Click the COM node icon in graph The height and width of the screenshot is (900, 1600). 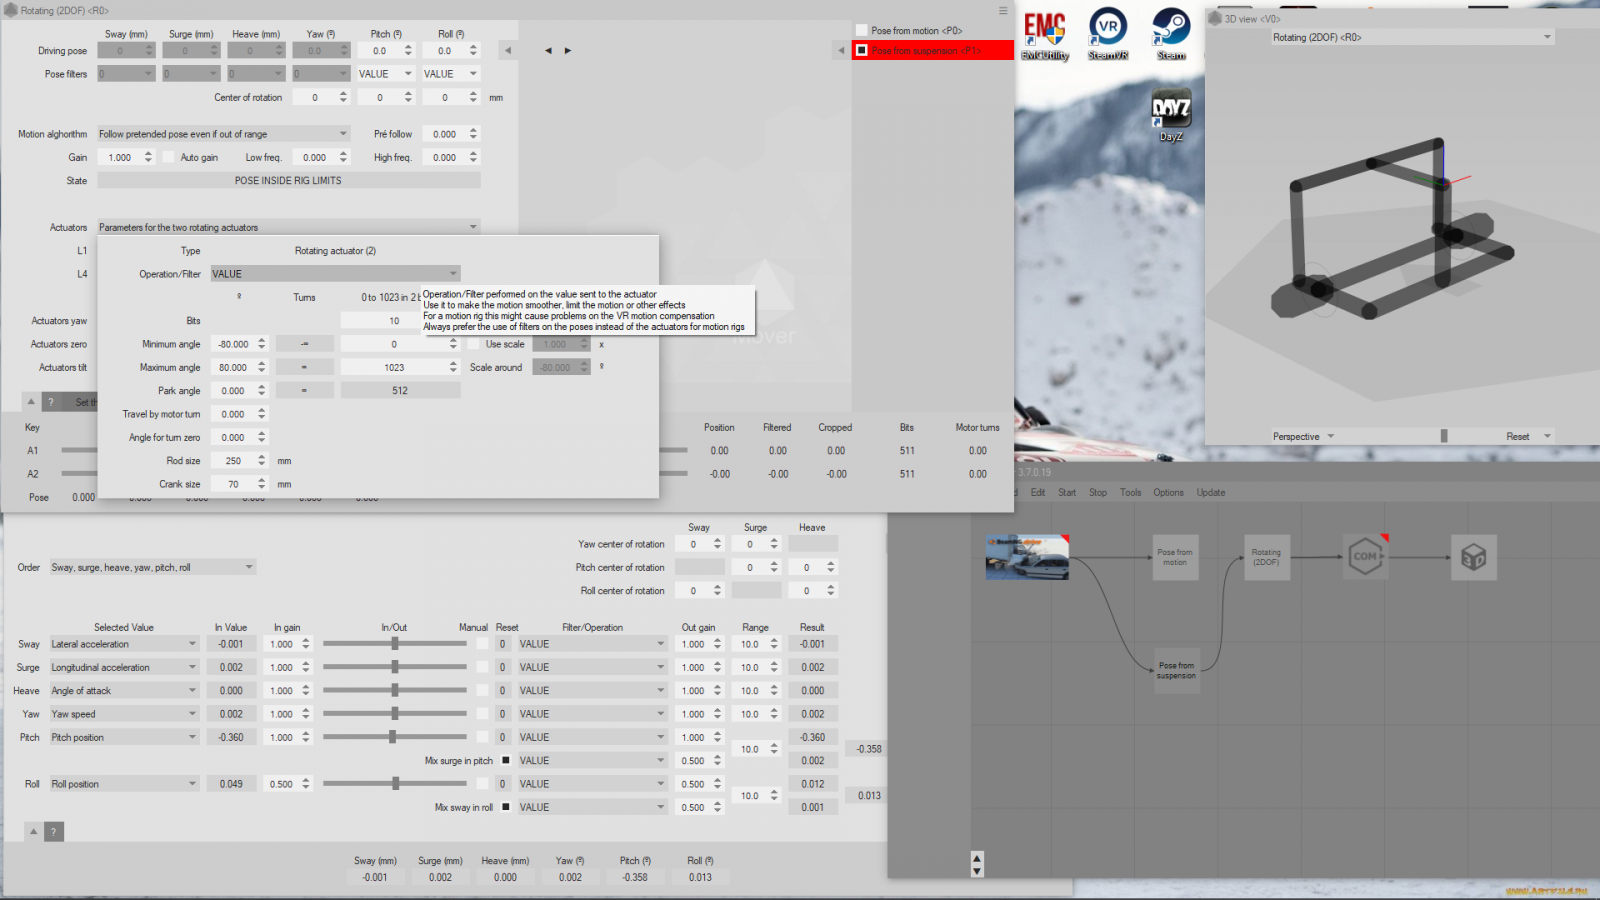tap(1365, 557)
